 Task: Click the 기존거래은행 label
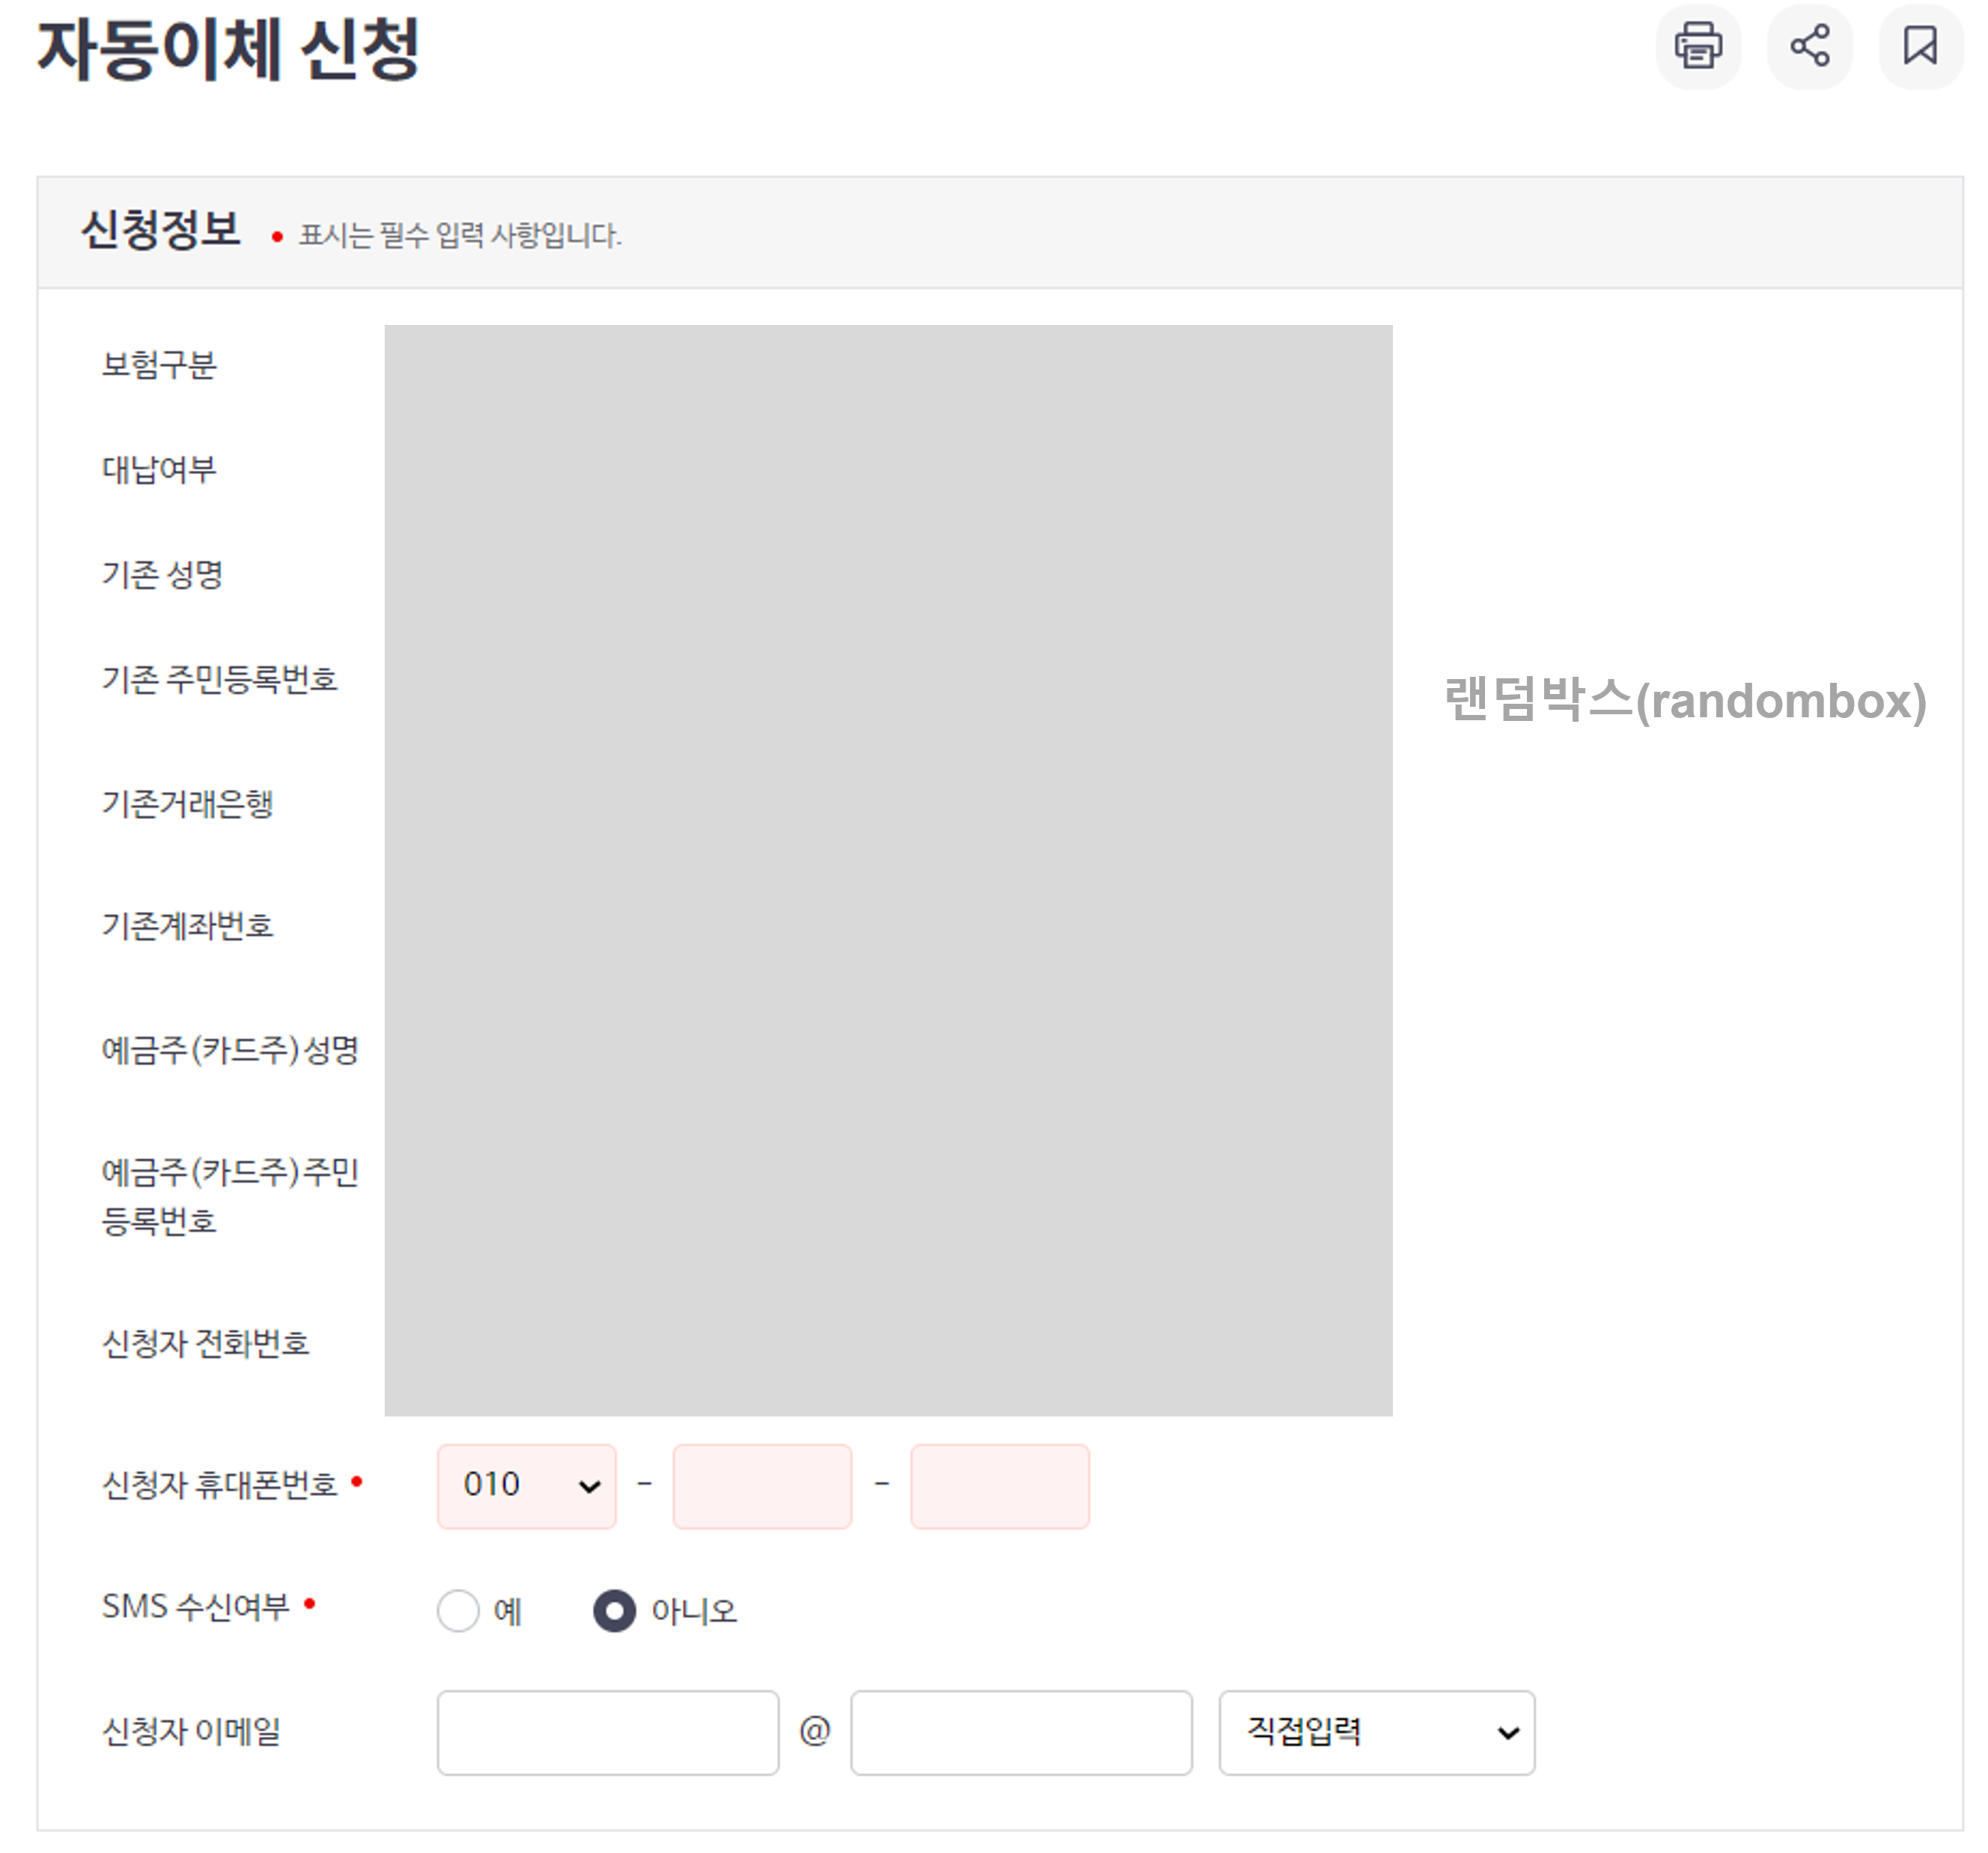[187, 803]
